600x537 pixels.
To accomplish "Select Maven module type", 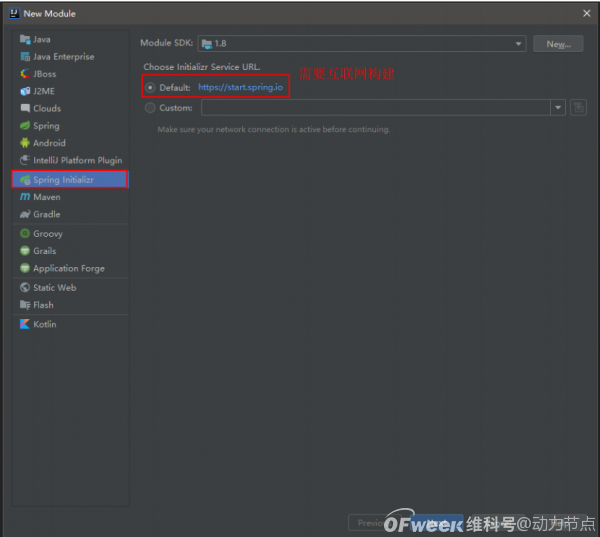I will click(71, 197).
